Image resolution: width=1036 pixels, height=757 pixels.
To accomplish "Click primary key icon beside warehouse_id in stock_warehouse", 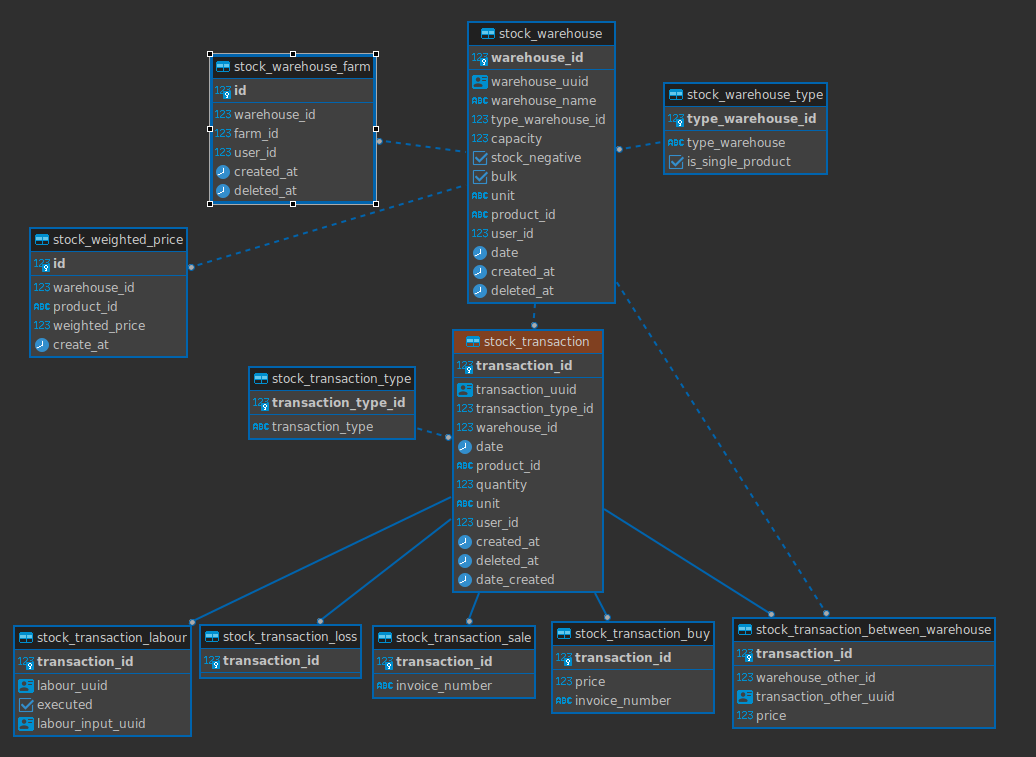I will tap(480, 58).
